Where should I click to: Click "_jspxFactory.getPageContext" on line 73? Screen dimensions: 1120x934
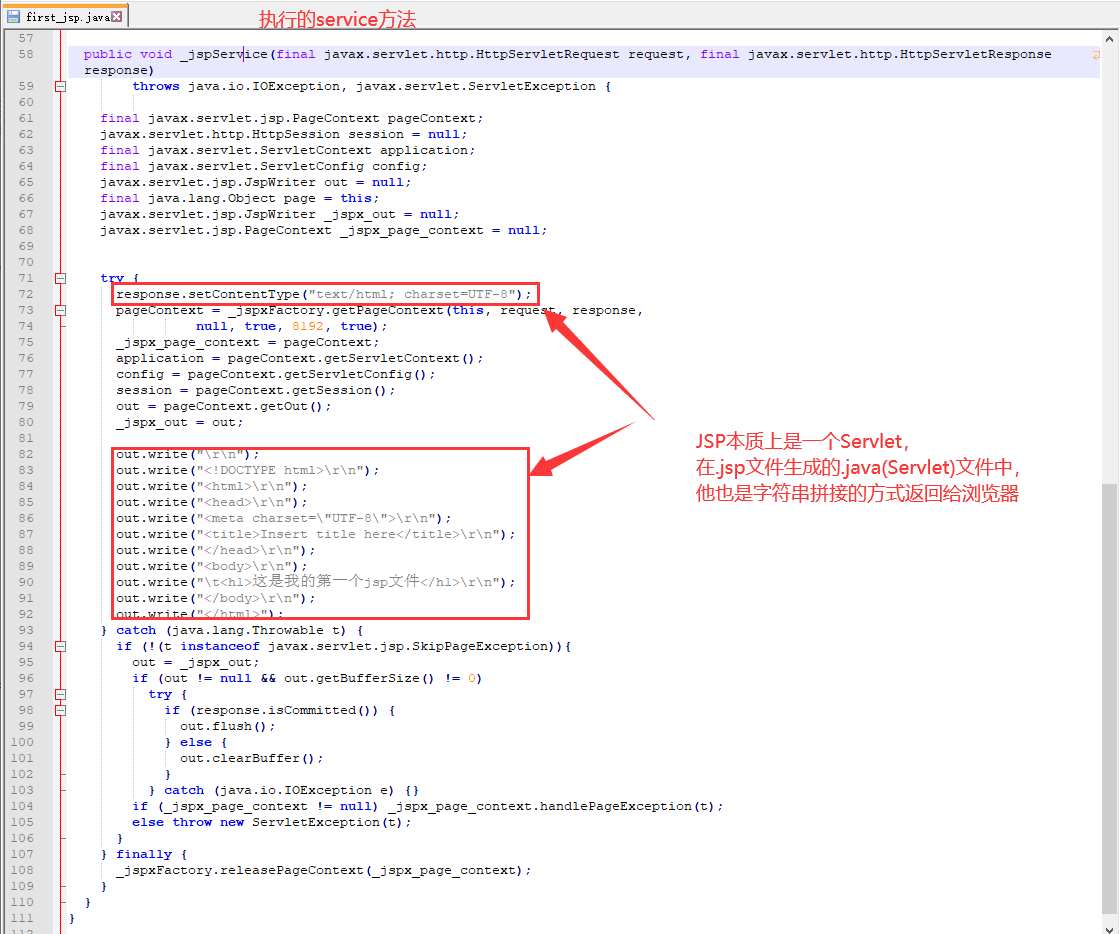[x=336, y=311]
